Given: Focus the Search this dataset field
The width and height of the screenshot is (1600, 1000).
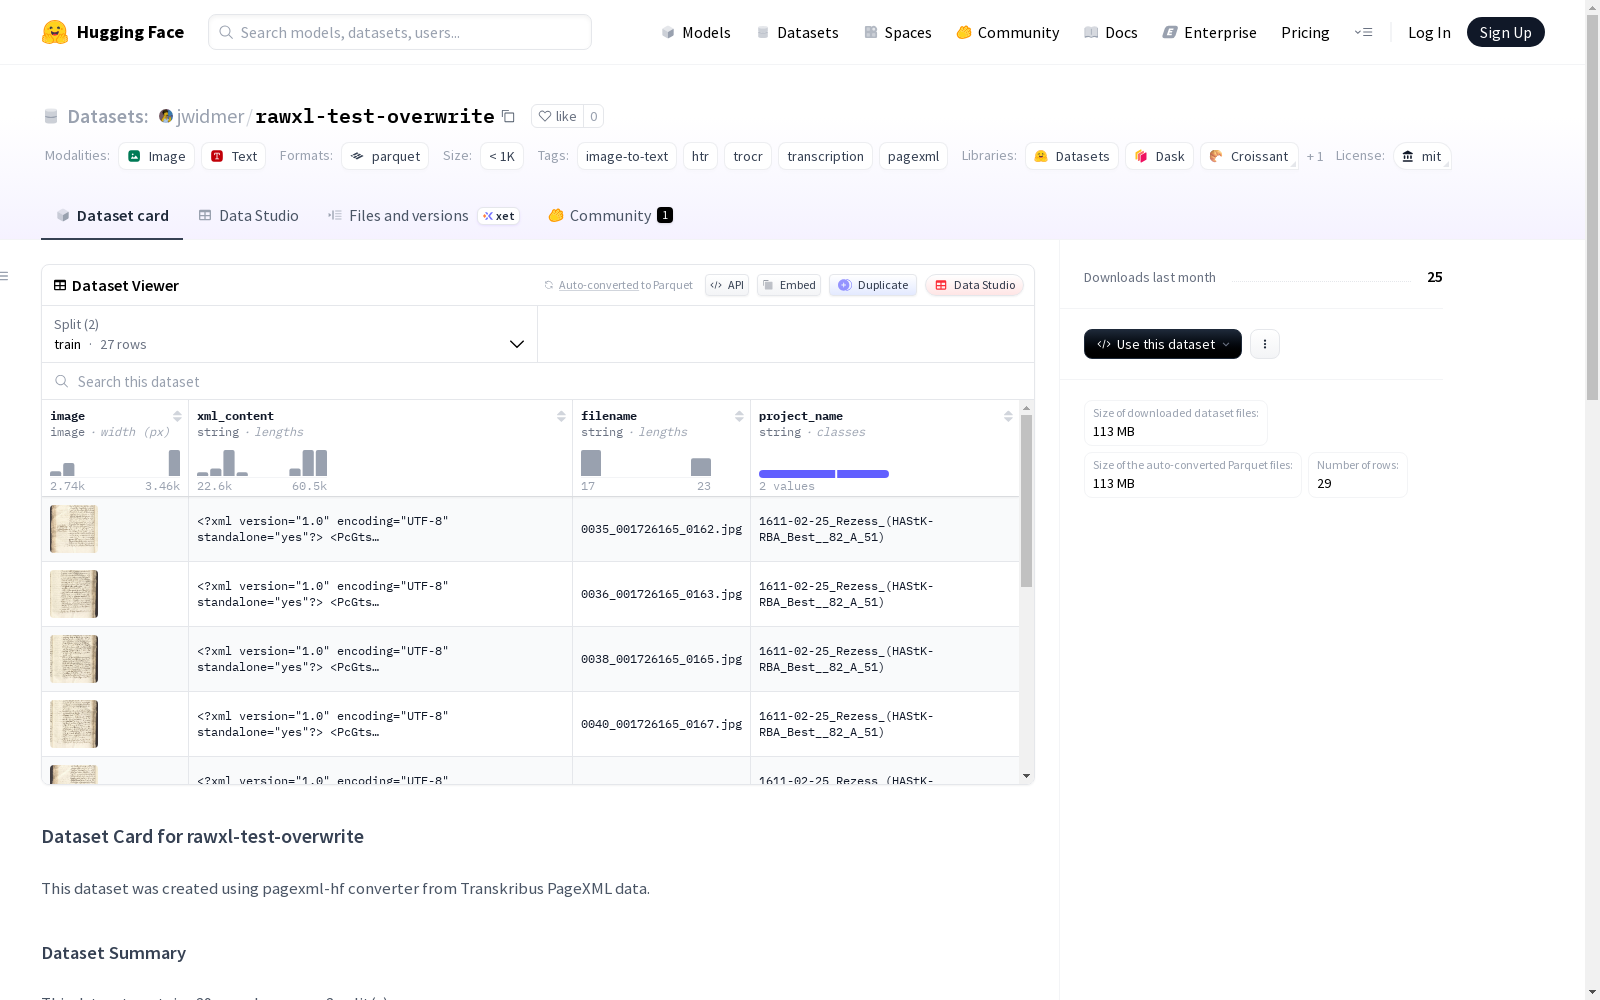Looking at the screenshot, I should 538,381.
